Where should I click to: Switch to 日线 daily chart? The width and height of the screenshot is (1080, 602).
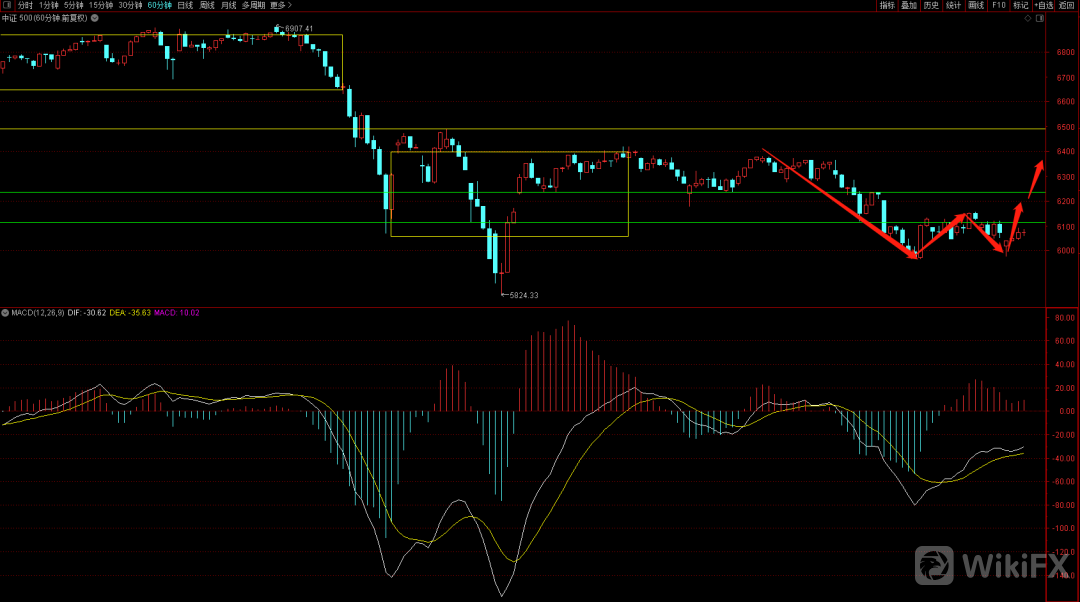[x=185, y=5]
